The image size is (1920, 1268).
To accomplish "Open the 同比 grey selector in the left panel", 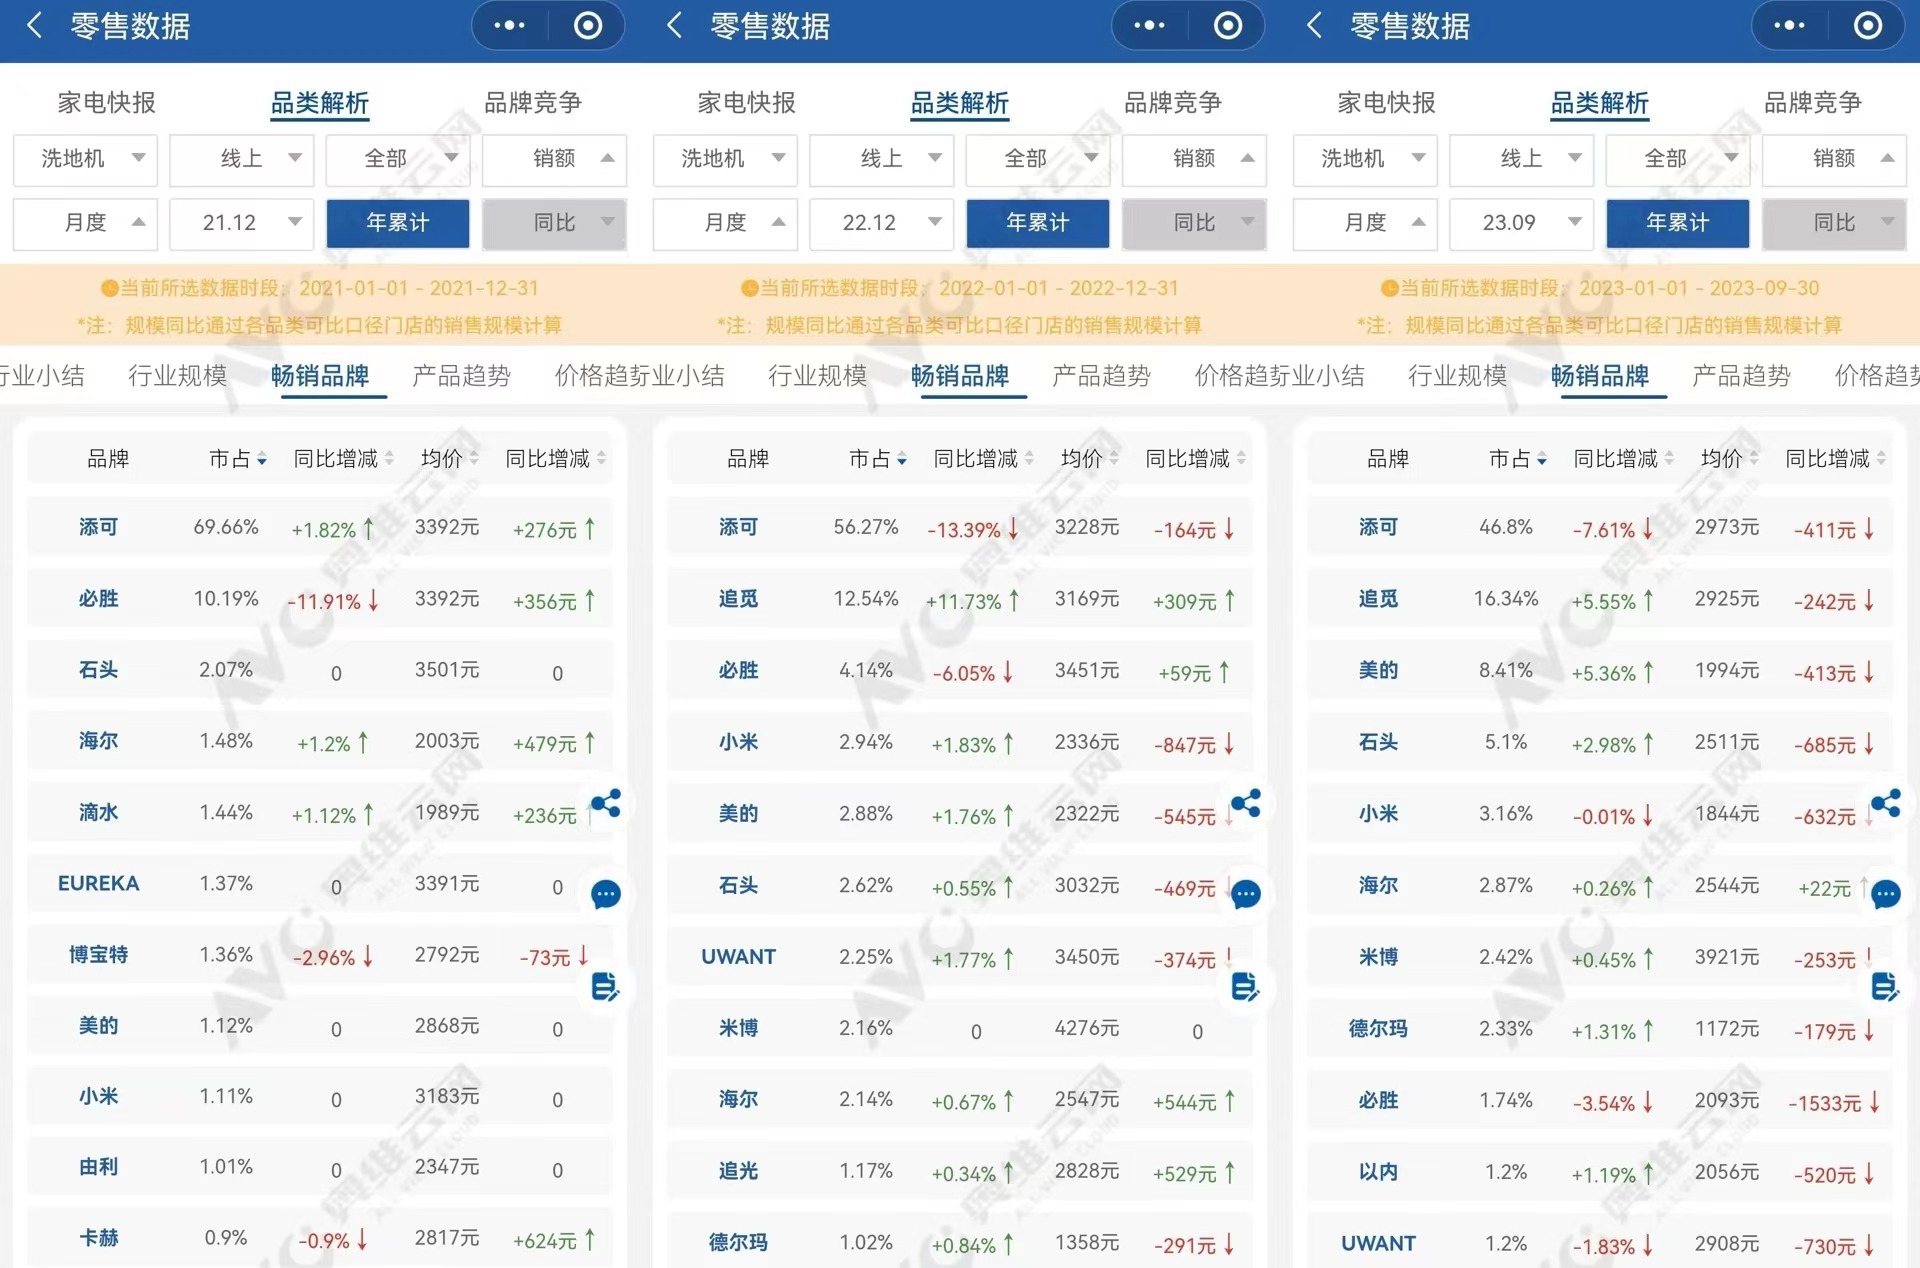I will point(554,222).
